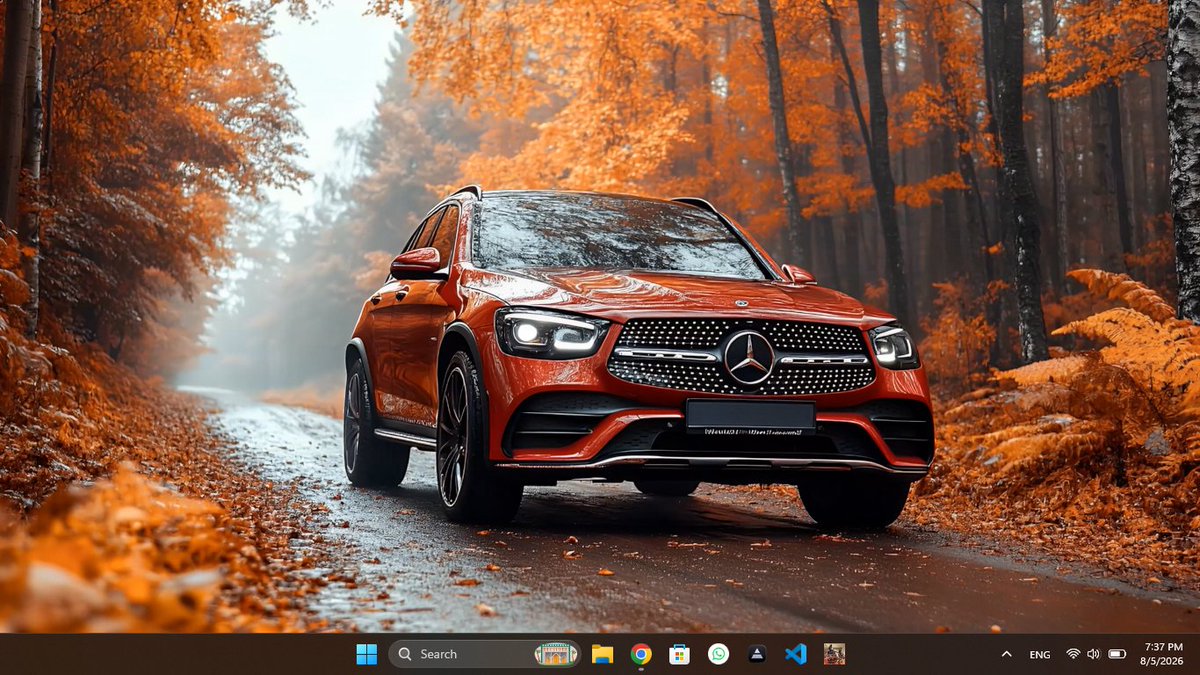The height and width of the screenshot is (675, 1200).
Task: Launch Google Chrome from the taskbar
Action: point(641,654)
